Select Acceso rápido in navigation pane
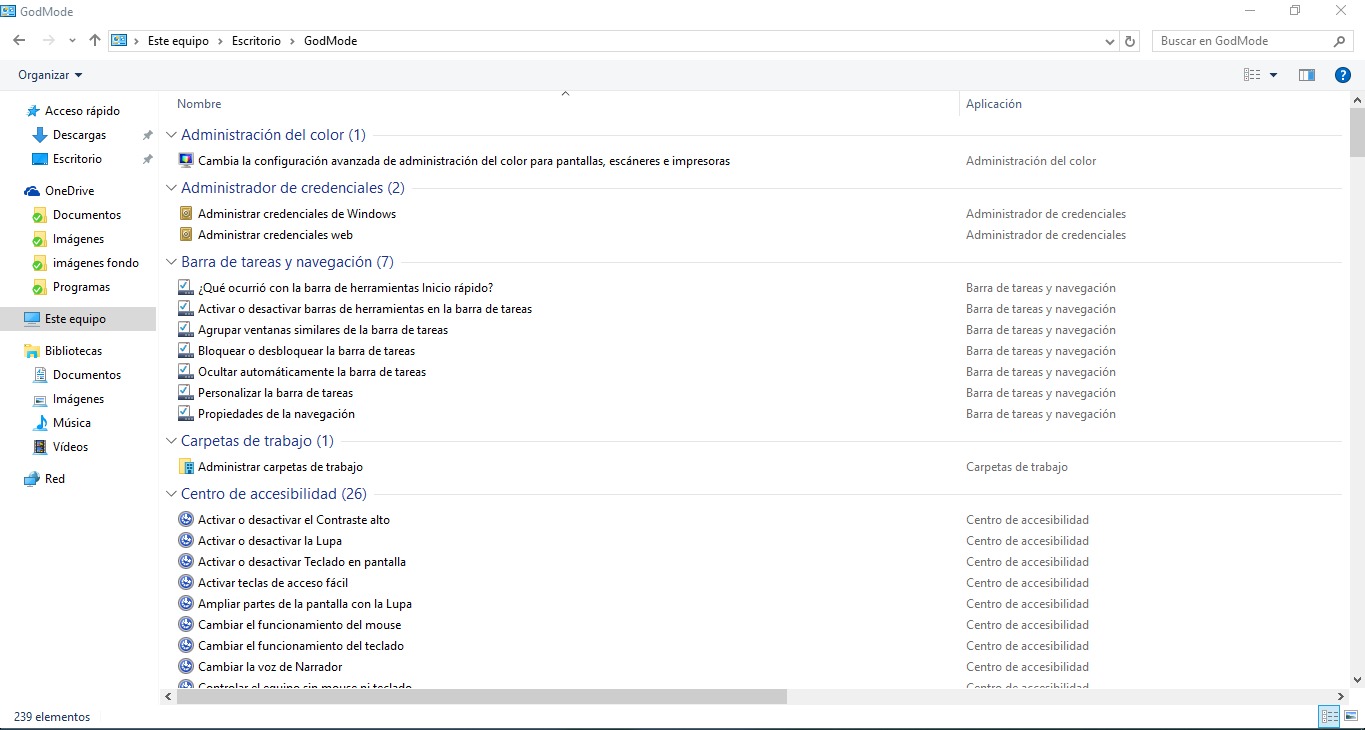 click(x=82, y=111)
